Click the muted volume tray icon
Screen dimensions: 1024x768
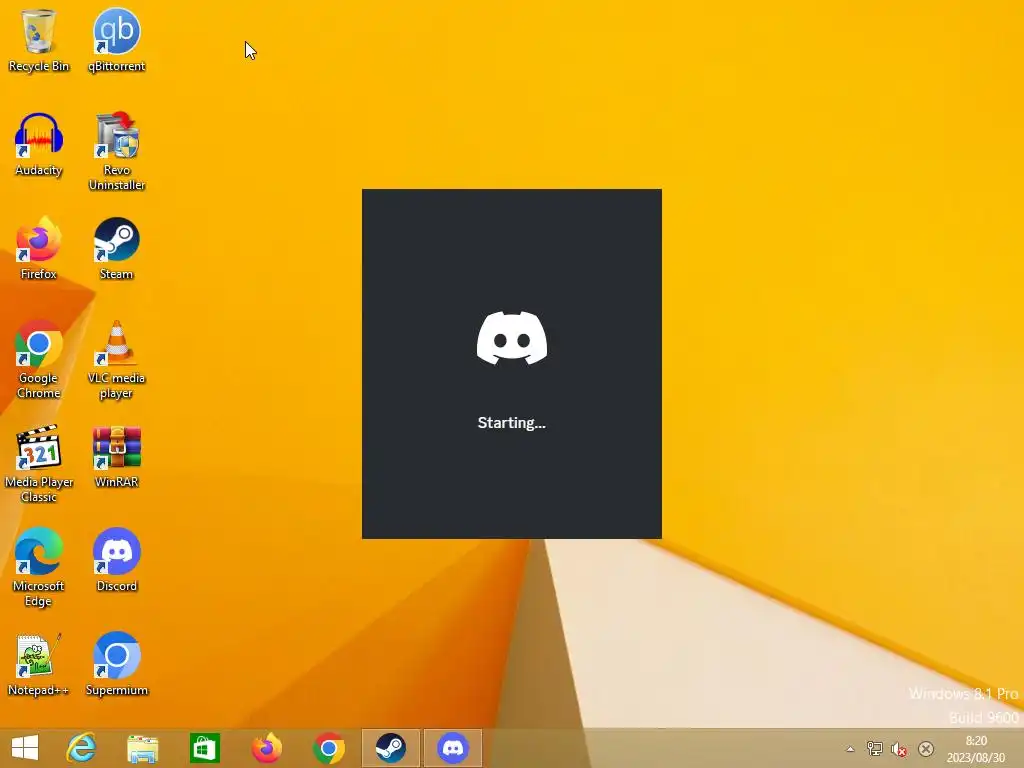coord(899,749)
